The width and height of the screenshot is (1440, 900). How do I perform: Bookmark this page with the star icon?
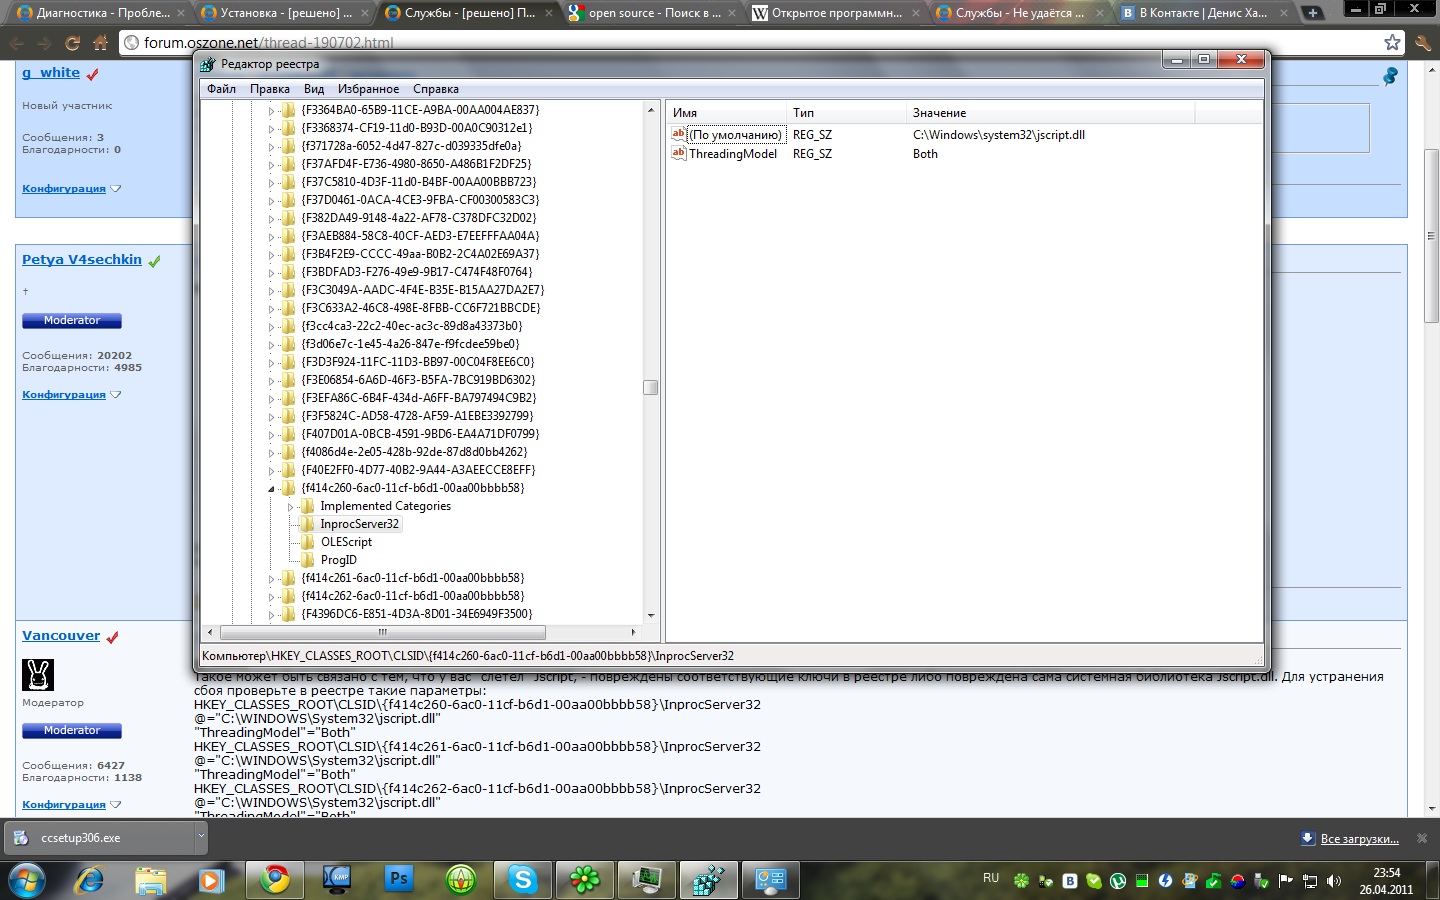pos(1392,43)
